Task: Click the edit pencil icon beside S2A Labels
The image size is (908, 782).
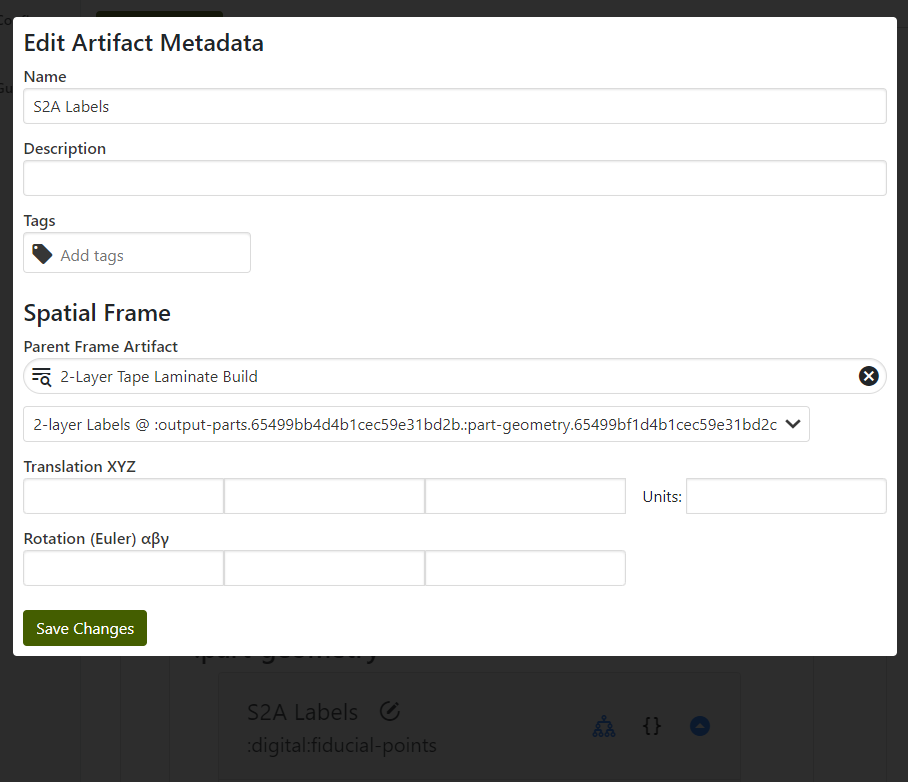Action: click(390, 711)
